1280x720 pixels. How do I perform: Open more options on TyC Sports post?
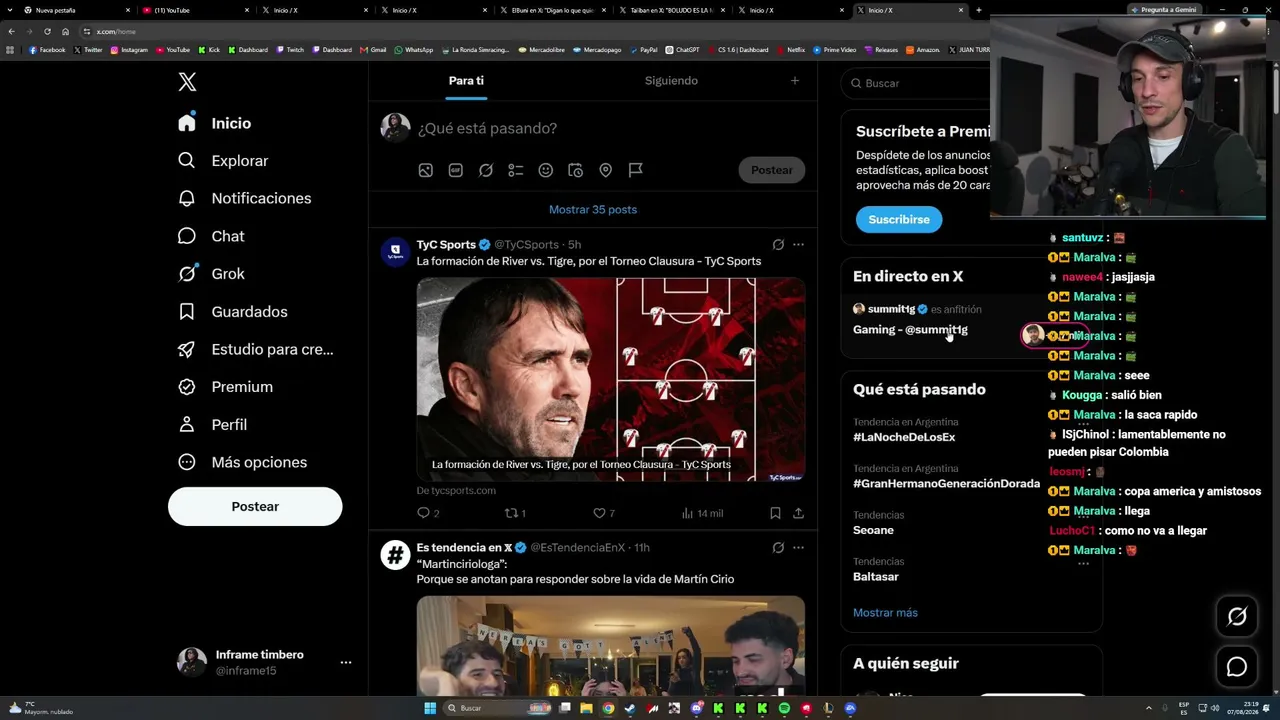pos(798,245)
